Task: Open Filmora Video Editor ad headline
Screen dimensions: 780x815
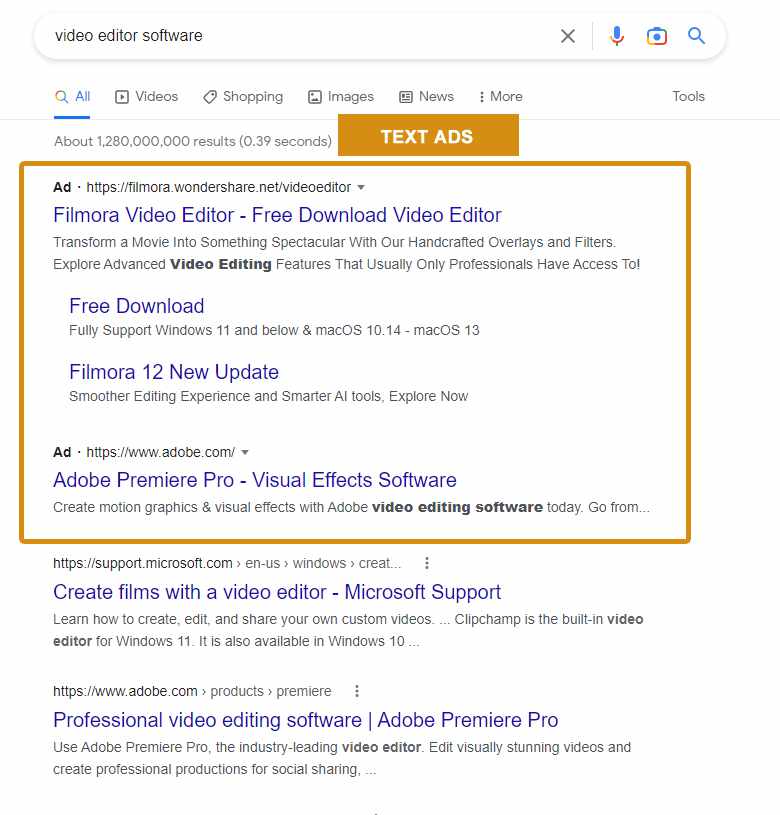Action: pos(277,215)
